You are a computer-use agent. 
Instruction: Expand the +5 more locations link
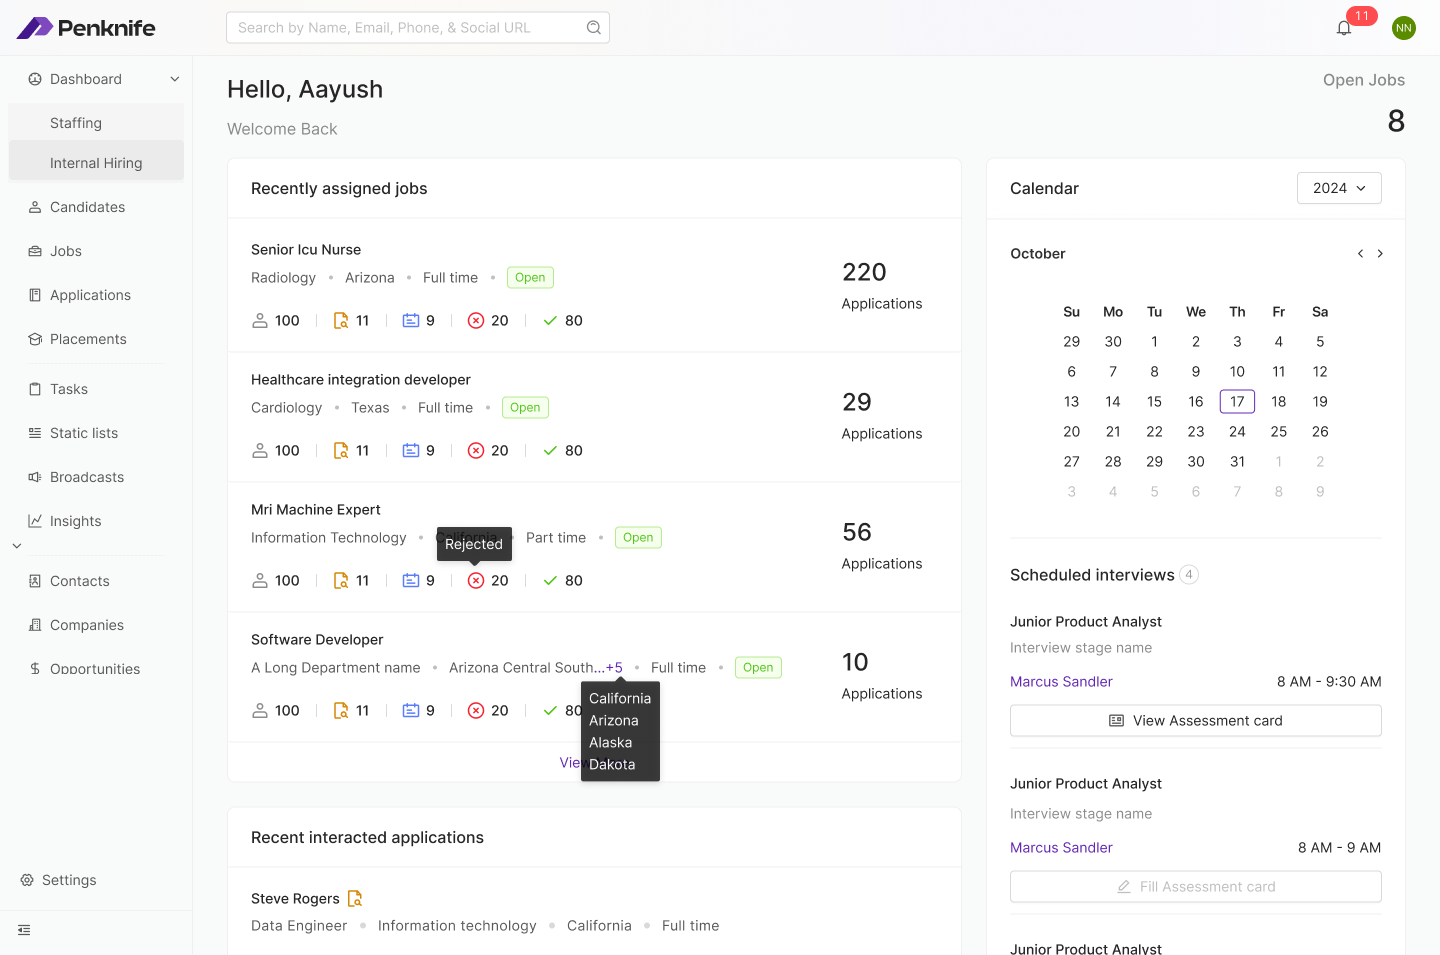click(614, 668)
